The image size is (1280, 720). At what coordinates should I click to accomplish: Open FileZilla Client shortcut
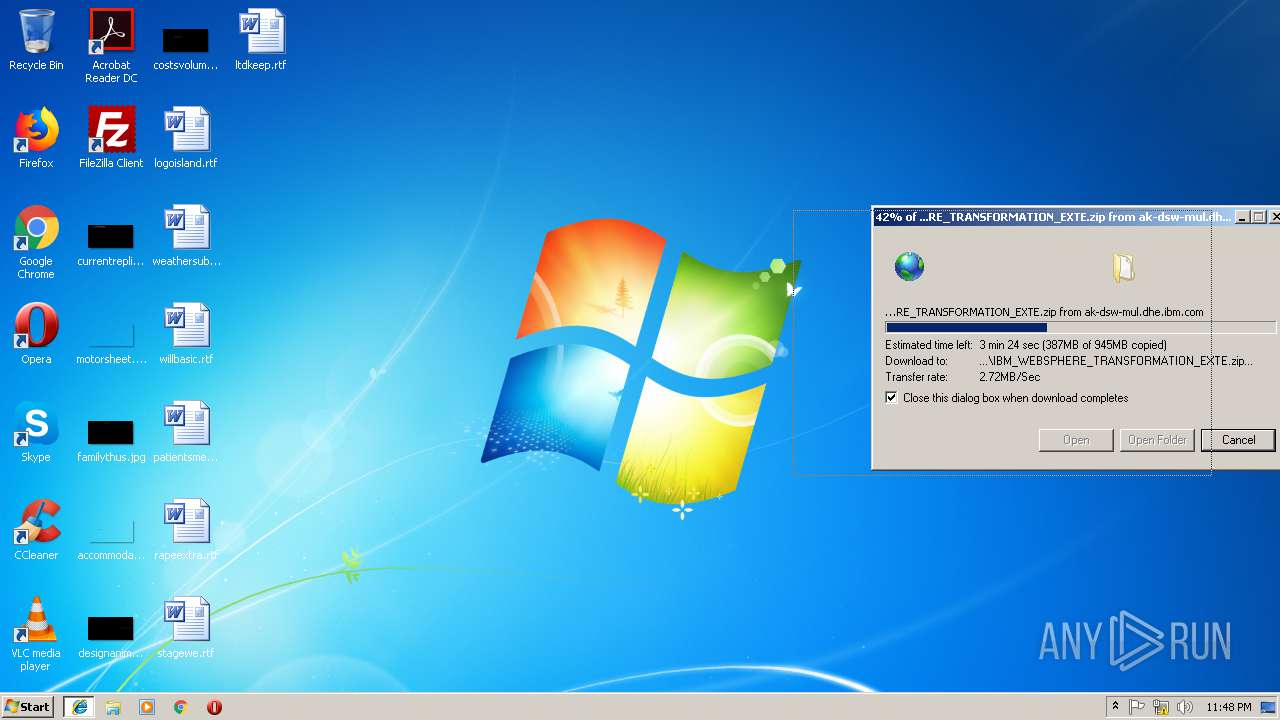coord(111,138)
